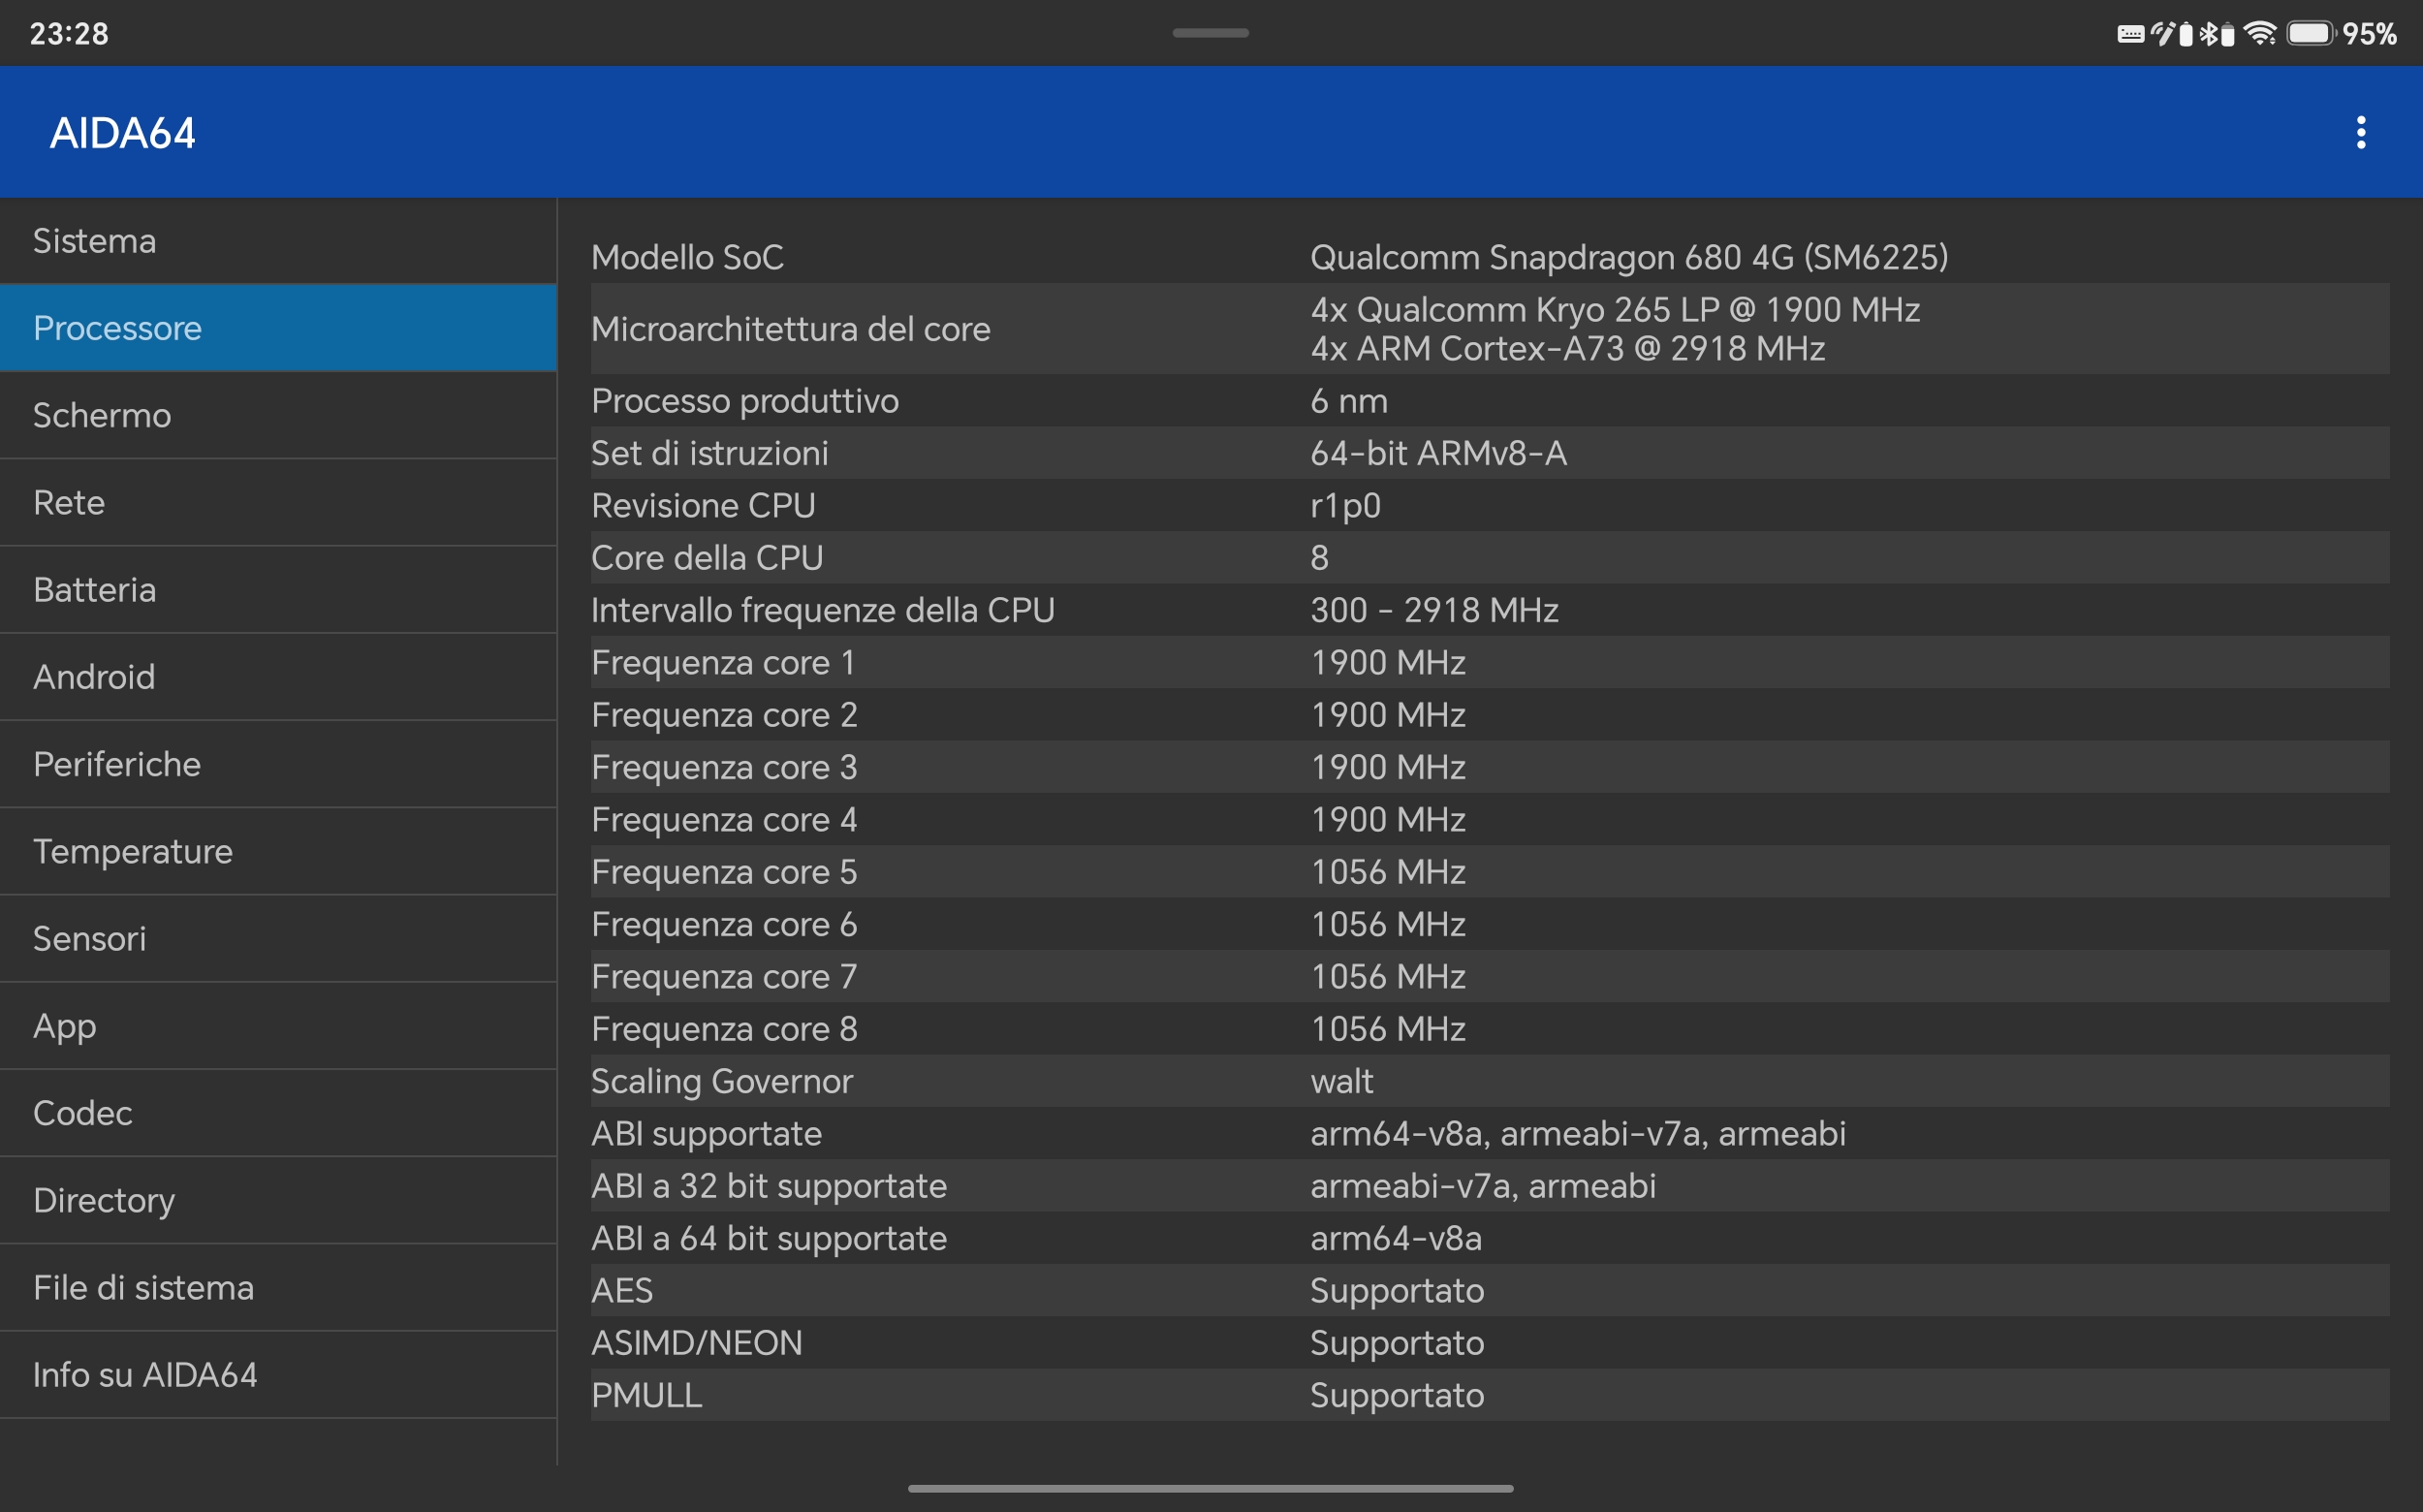The width and height of the screenshot is (2423, 1512).
Task: Tap the keyboard status icon
Action: click(2130, 34)
